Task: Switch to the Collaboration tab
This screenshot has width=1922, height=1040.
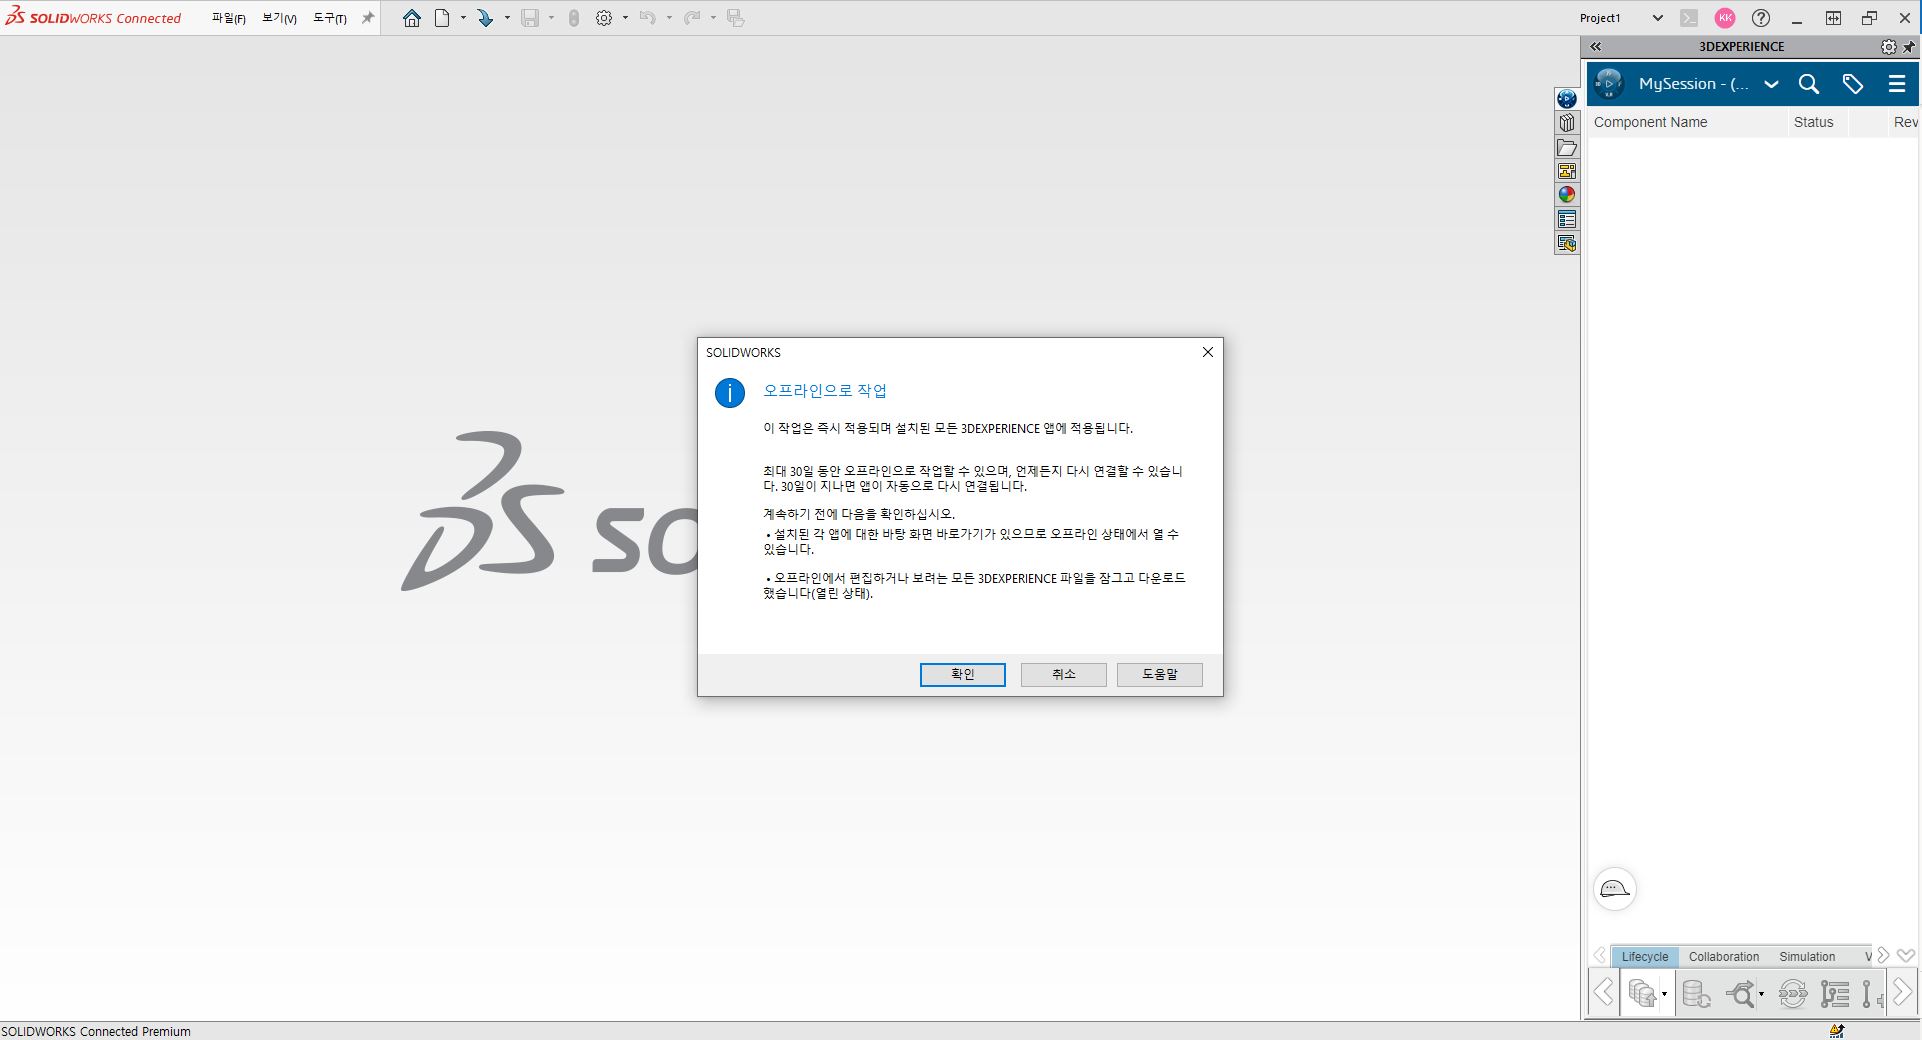Action: (x=1724, y=957)
